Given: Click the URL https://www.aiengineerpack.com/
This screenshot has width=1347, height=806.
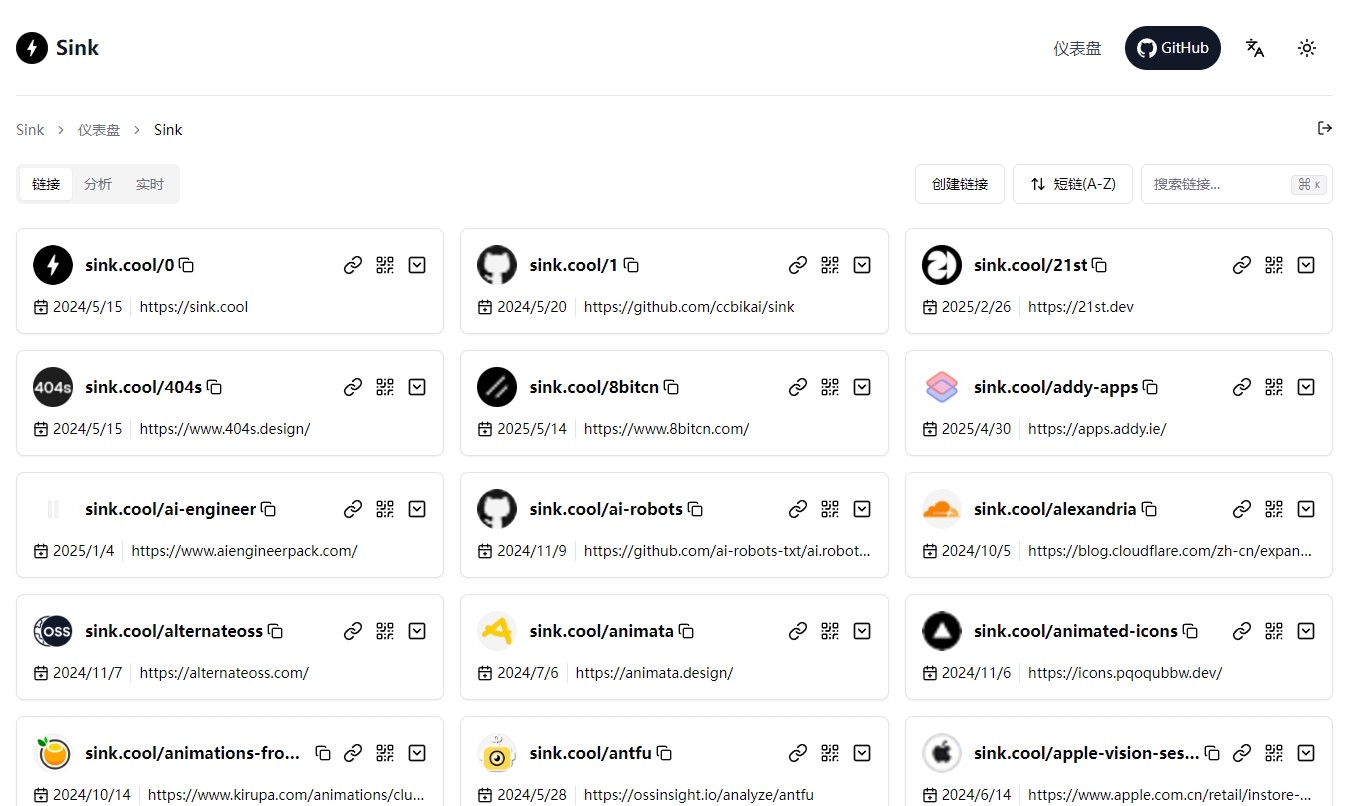Looking at the screenshot, I should tap(244, 551).
